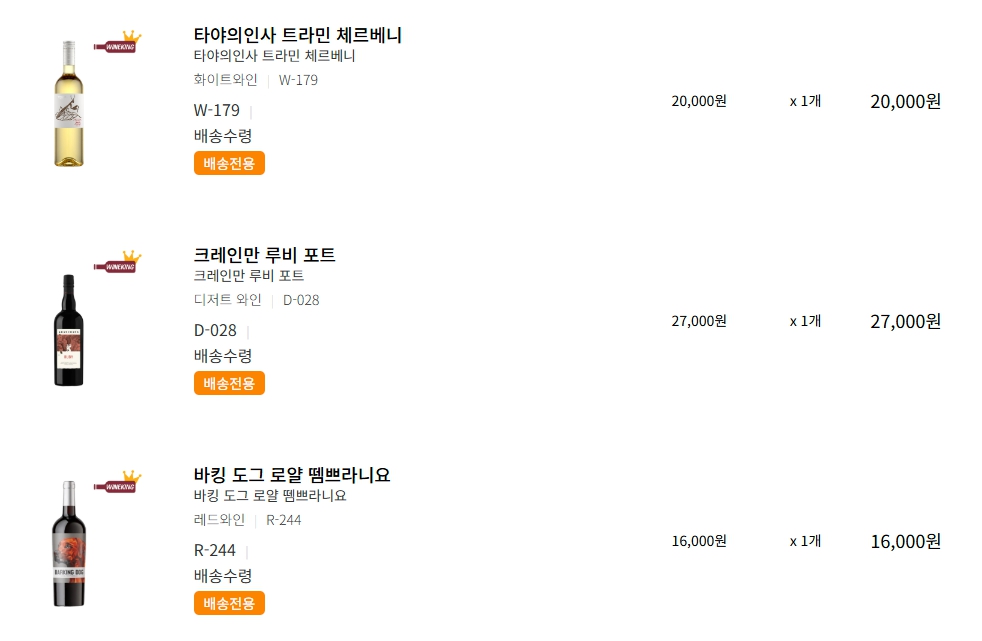982x641 pixels.
Task: Click 배송전용 badge under R-244
Action: pyautogui.click(x=229, y=603)
